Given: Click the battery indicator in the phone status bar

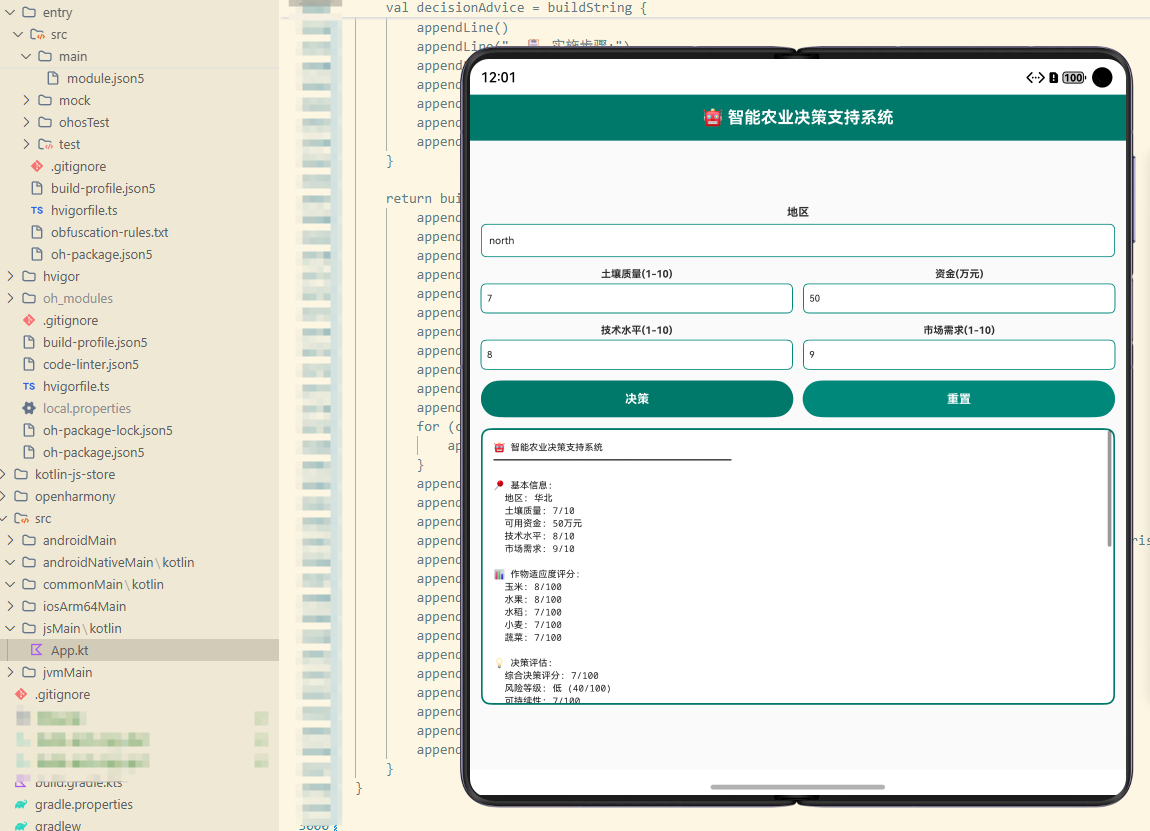Looking at the screenshot, I should tap(1074, 78).
